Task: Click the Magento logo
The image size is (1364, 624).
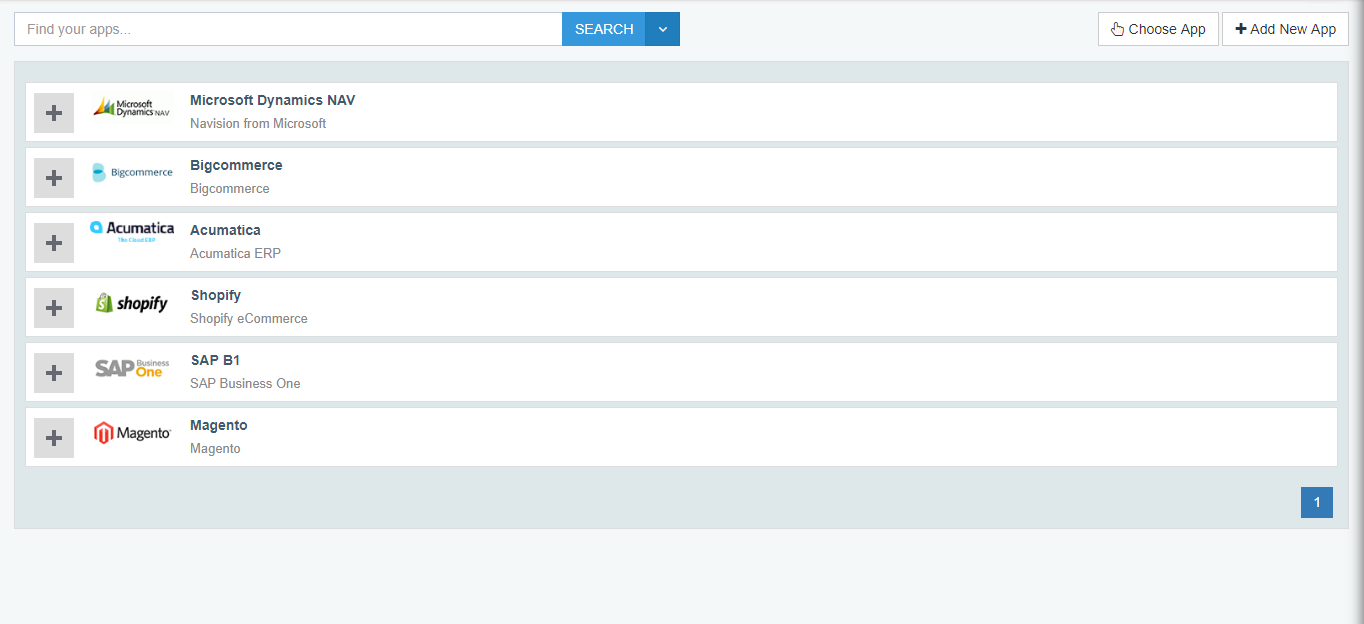Action: click(x=131, y=432)
